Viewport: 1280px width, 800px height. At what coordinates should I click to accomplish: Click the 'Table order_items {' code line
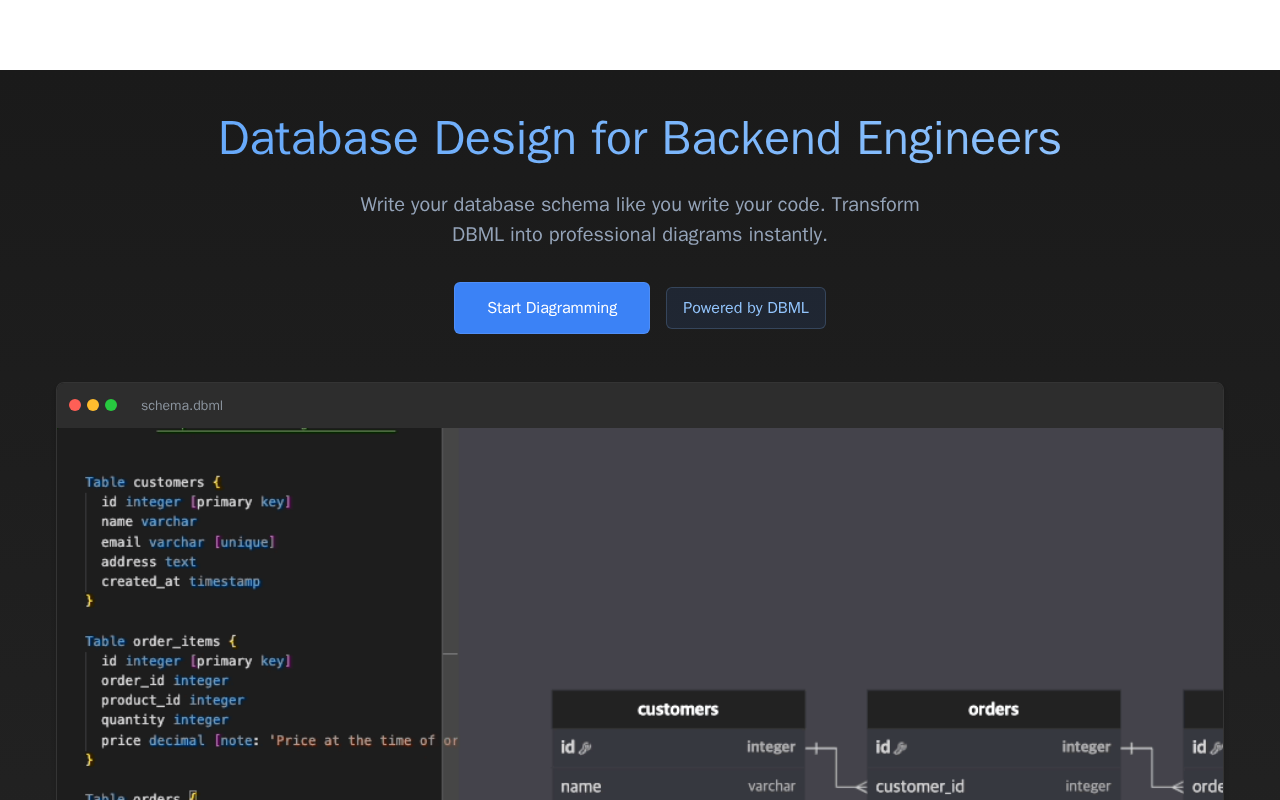coord(160,641)
